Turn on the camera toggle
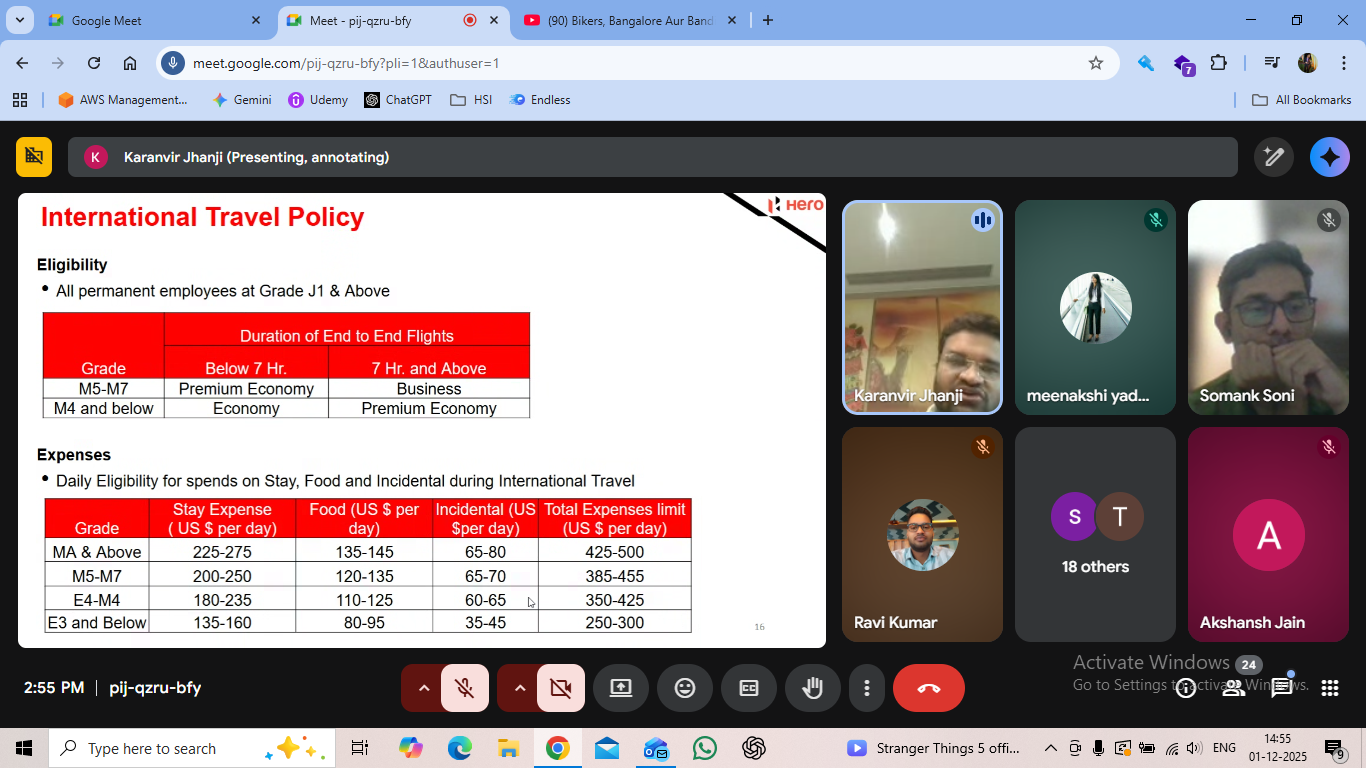The width and height of the screenshot is (1366, 768). pyautogui.click(x=560, y=688)
